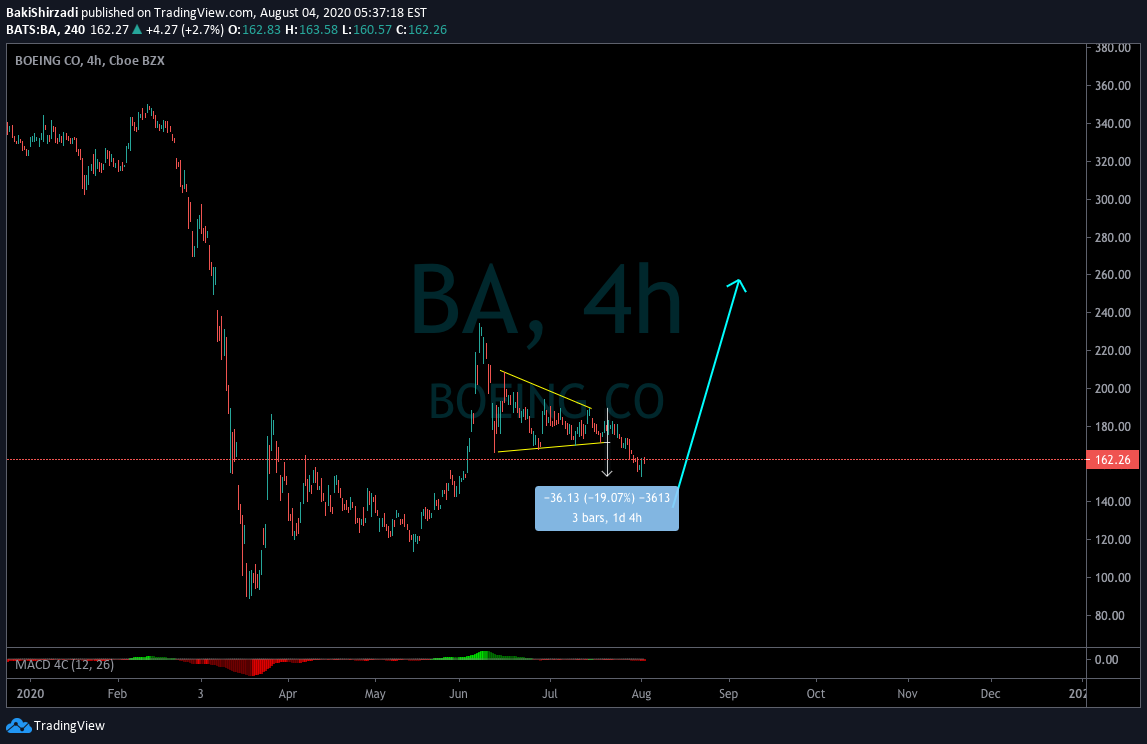
Task: Click the 220.00 price axis label
Action: [x=1113, y=351]
